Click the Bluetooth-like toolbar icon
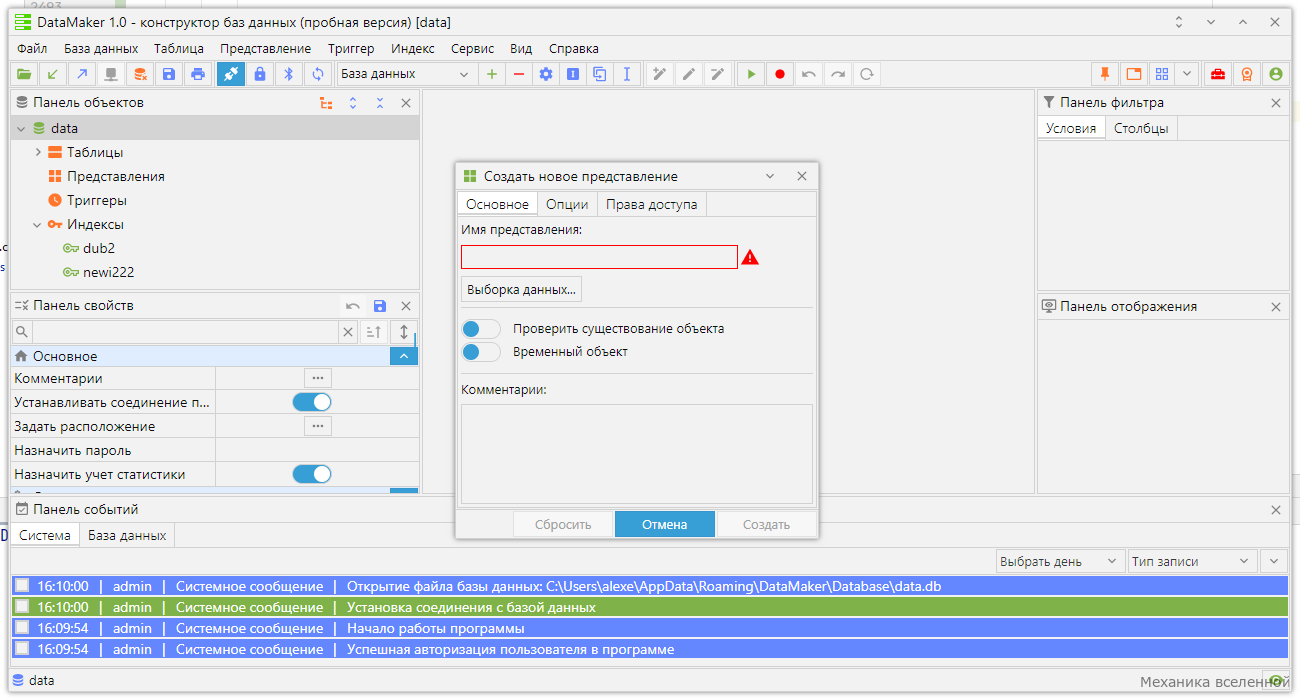 pyautogui.click(x=289, y=74)
